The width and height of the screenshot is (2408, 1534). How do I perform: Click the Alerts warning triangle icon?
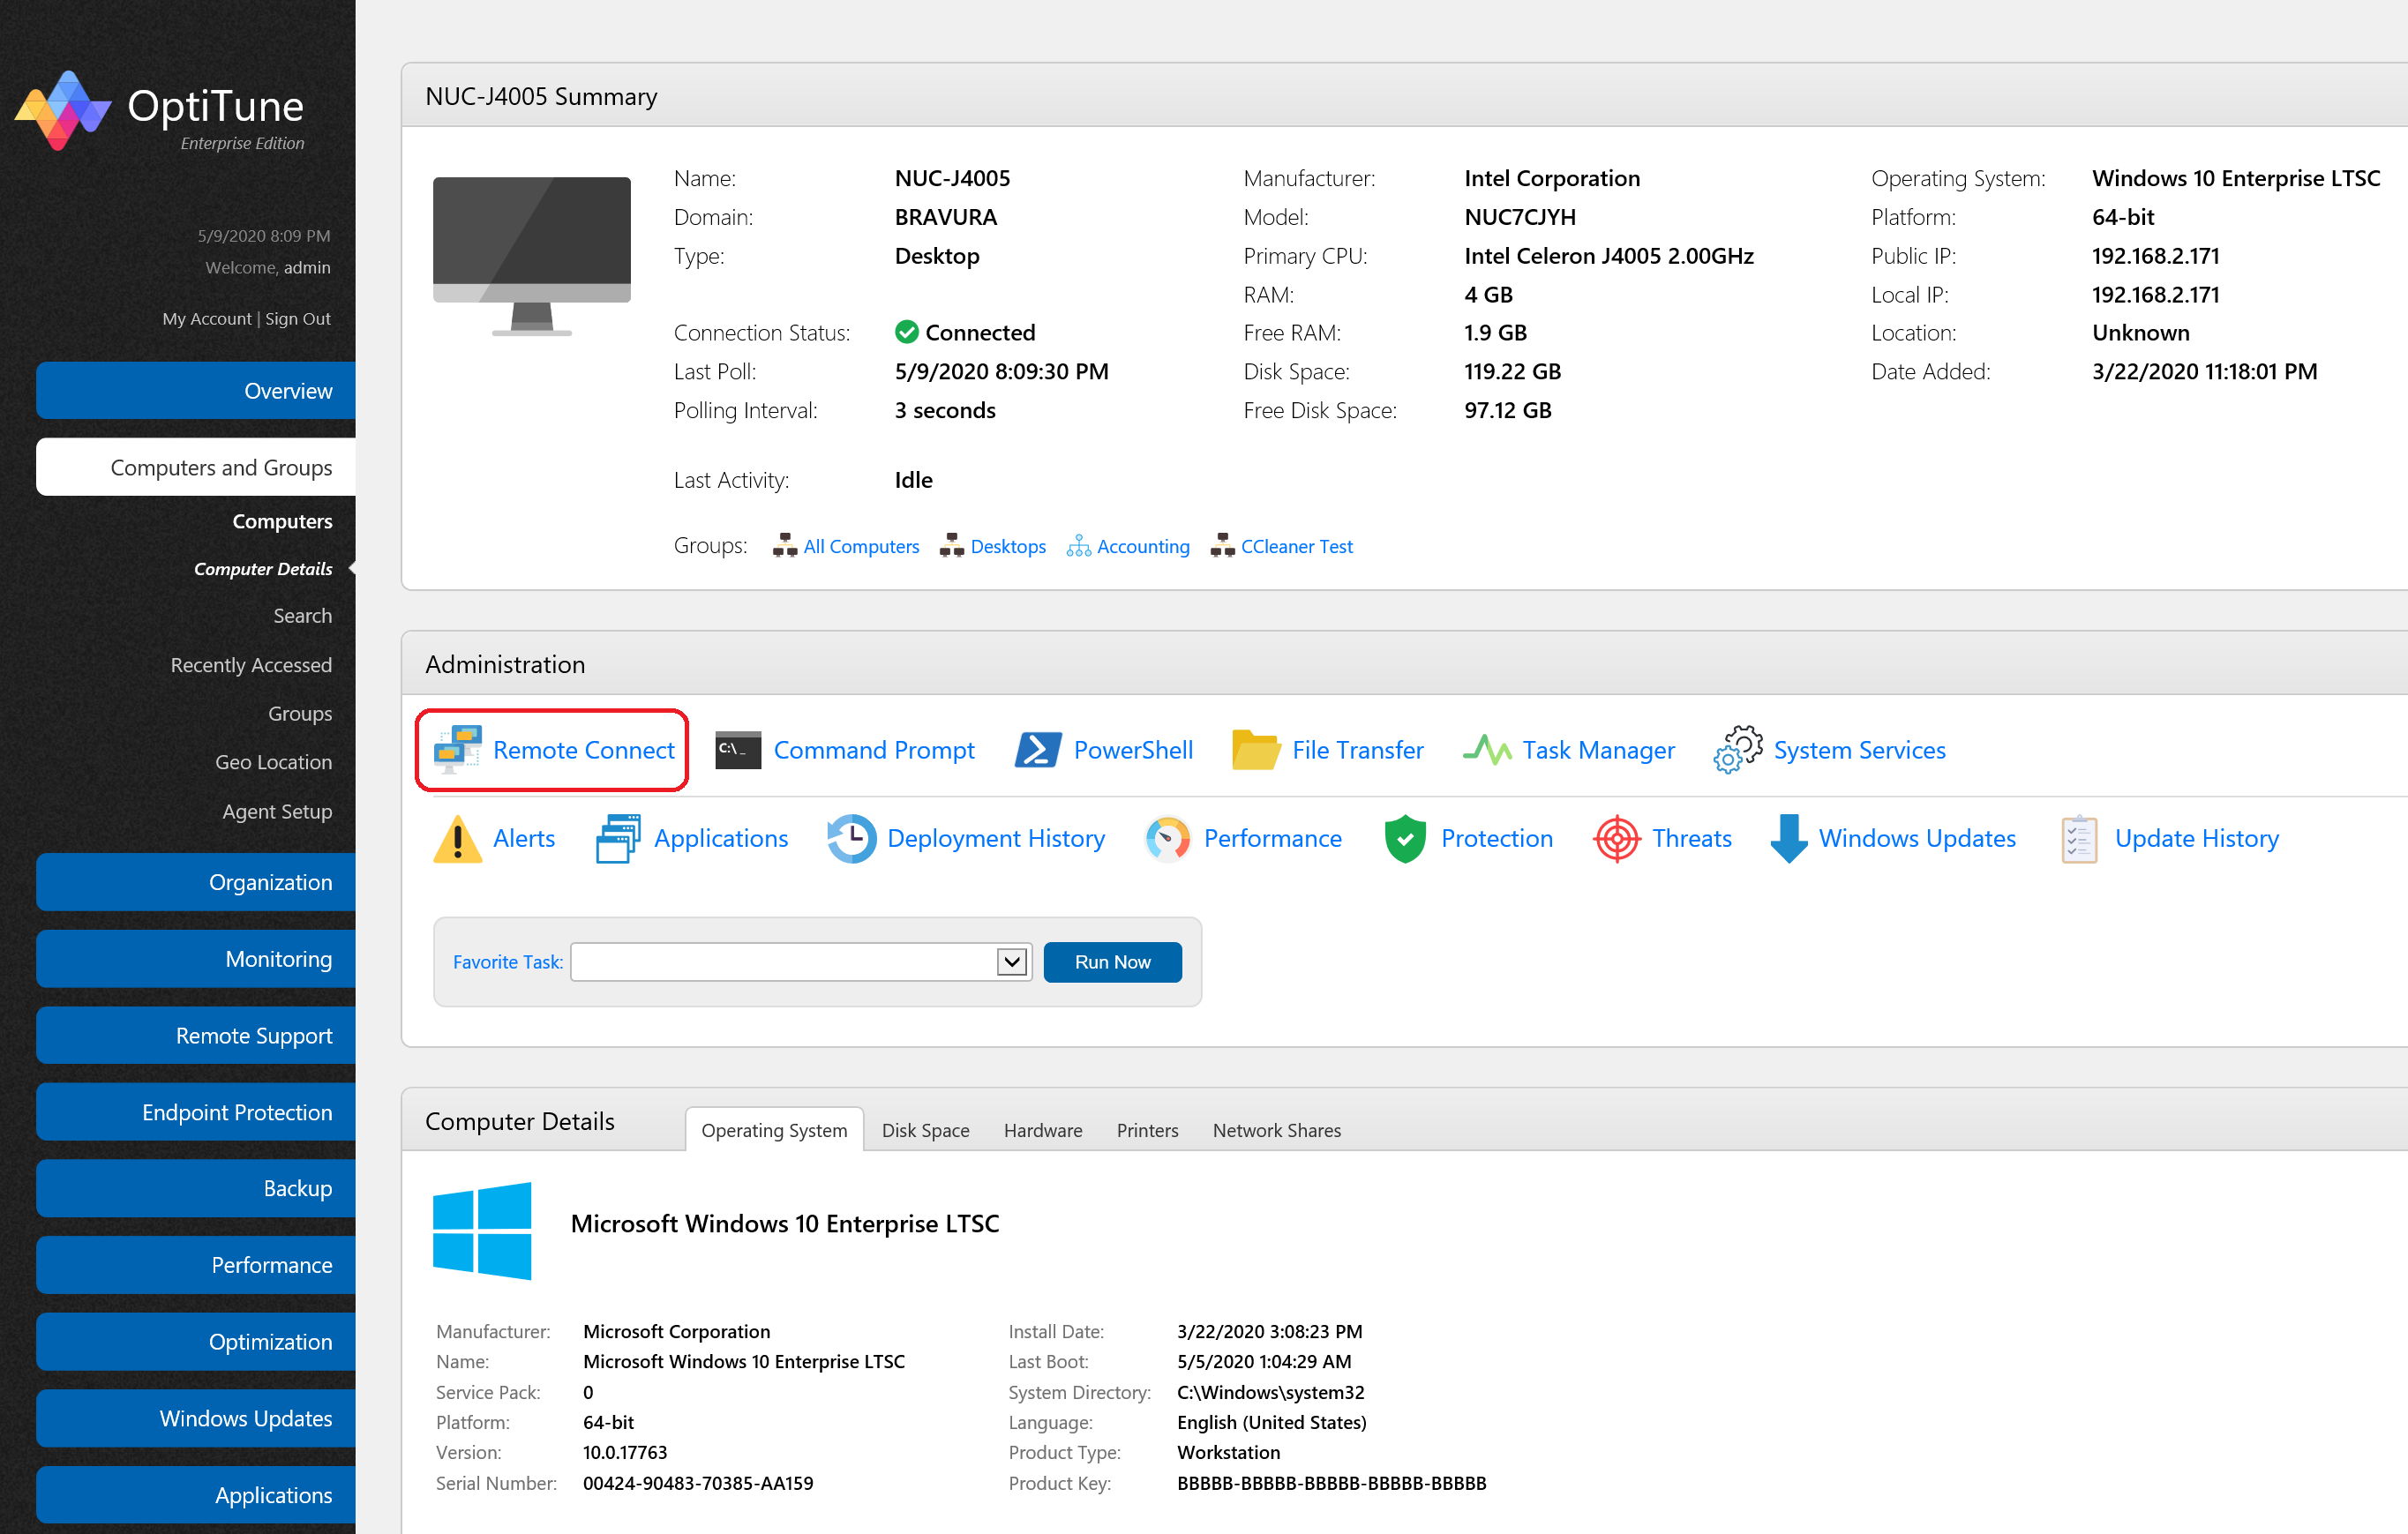[x=458, y=839]
